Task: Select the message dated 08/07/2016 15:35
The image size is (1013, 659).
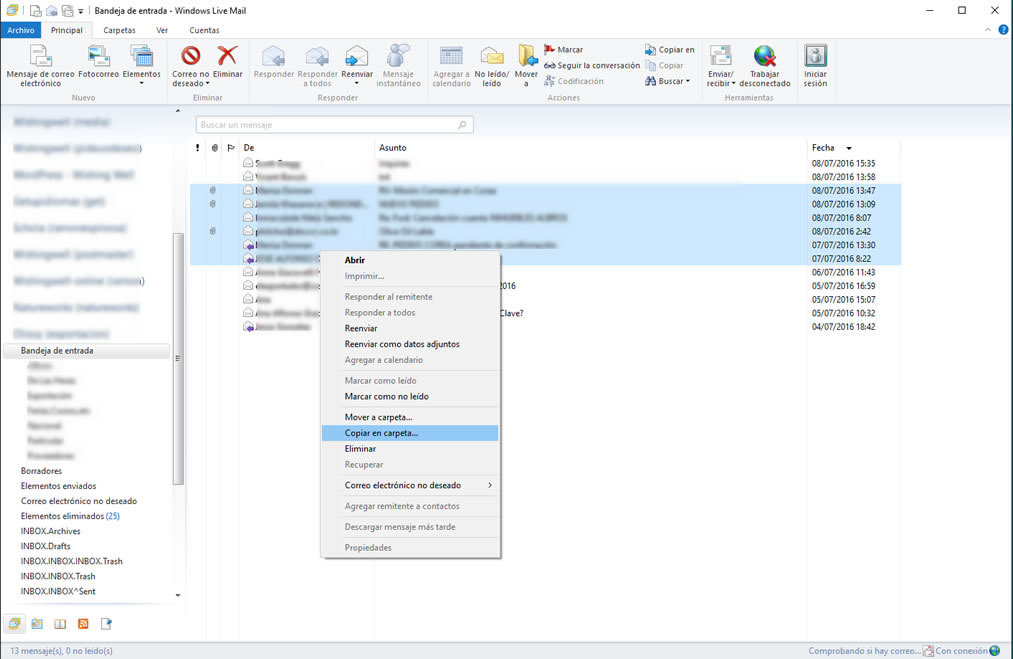Action: coord(545,163)
